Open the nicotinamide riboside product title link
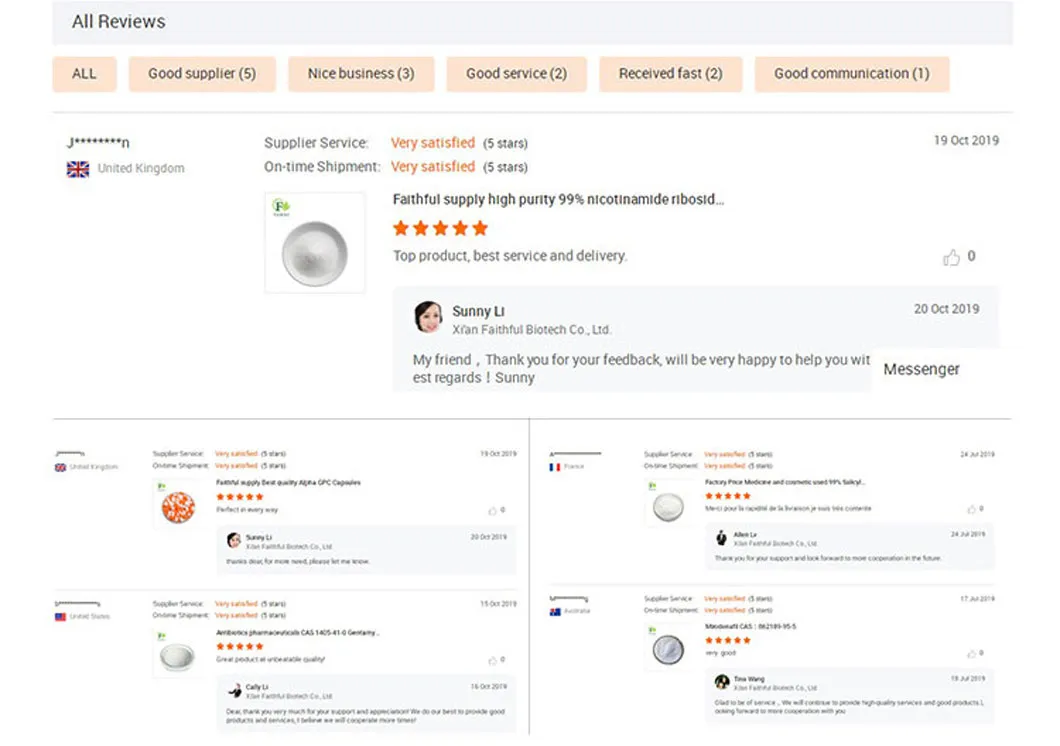This screenshot has width=1060, height=746. 558,200
